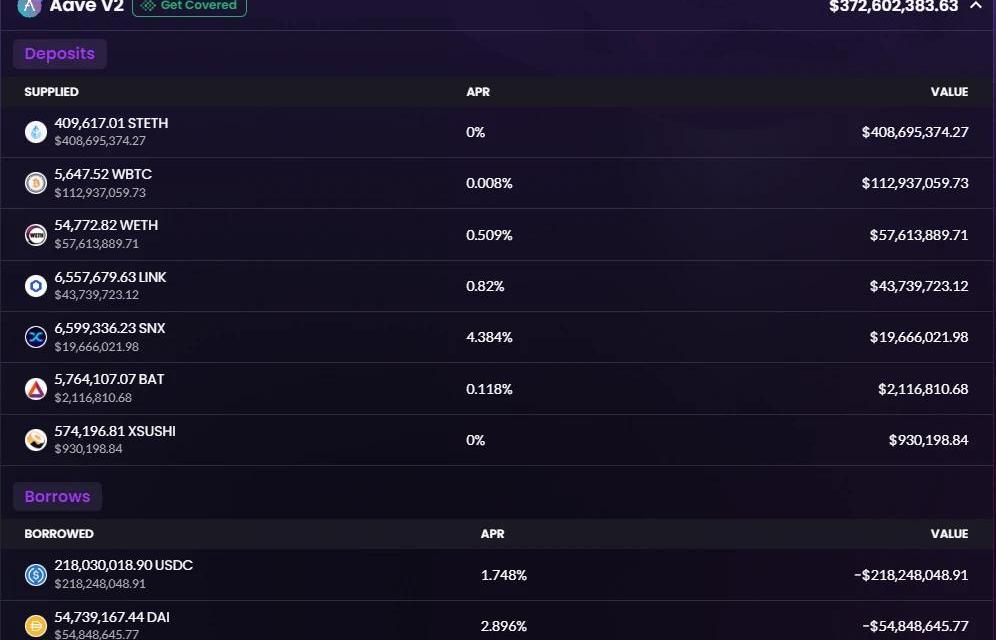Click the WETH token icon

(36, 235)
